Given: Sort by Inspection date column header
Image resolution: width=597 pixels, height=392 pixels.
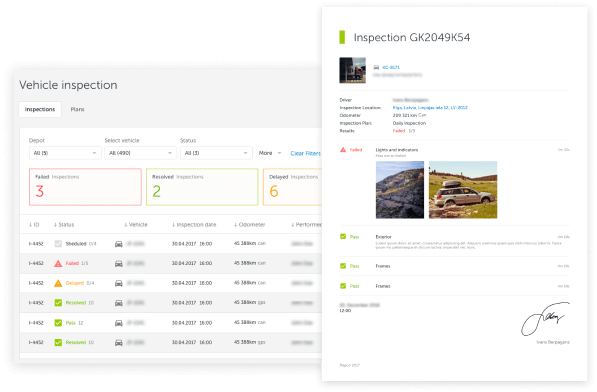Looking at the screenshot, I should click(x=194, y=225).
